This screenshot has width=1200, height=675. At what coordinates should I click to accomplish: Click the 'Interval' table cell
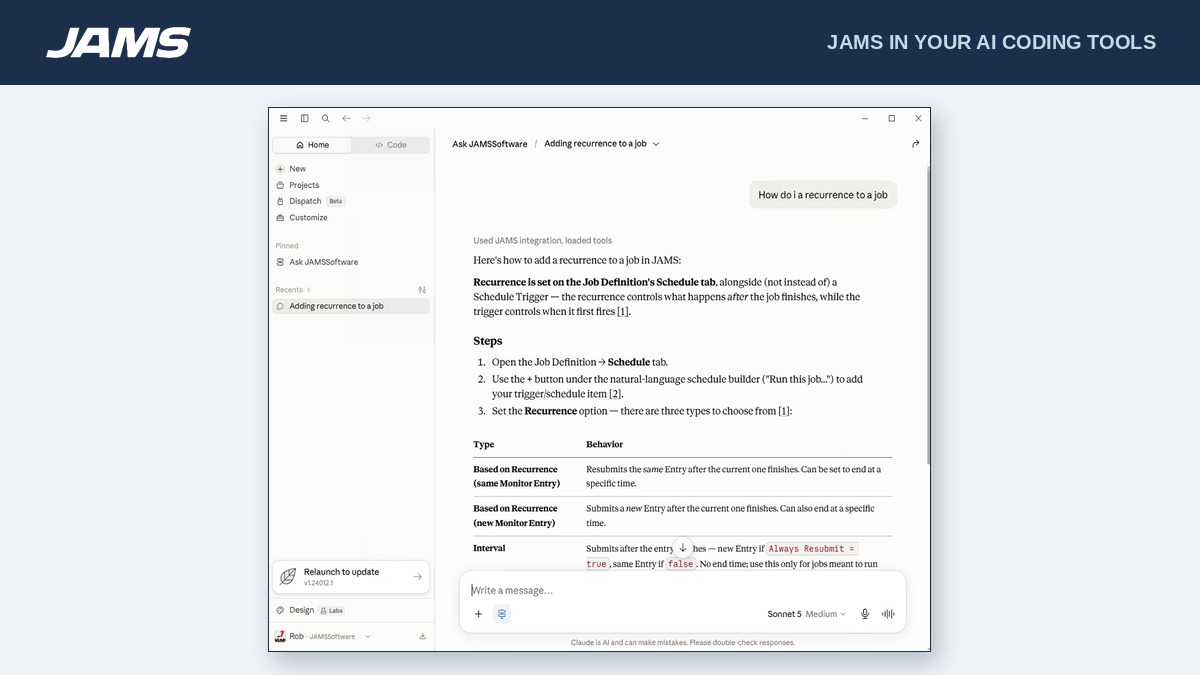[x=489, y=548]
